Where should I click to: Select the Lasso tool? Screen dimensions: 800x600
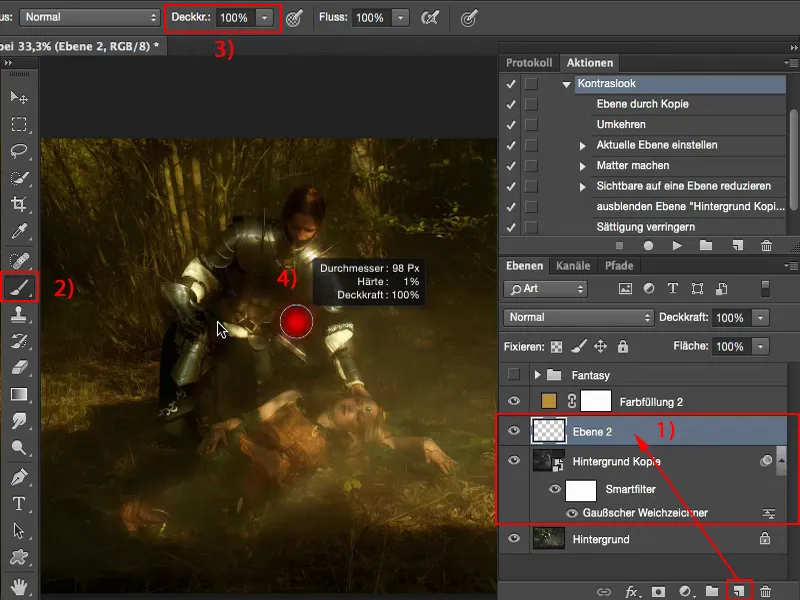coord(19,151)
